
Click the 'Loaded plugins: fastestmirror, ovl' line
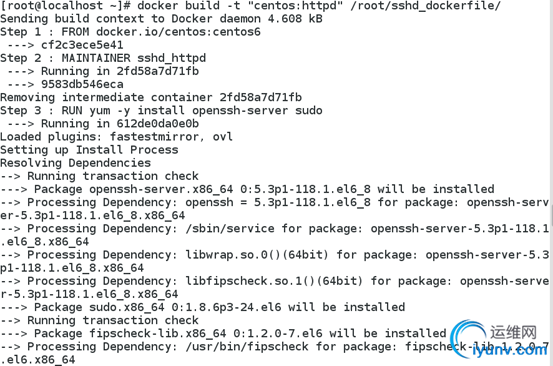pyautogui.click(x=116, y=137)
